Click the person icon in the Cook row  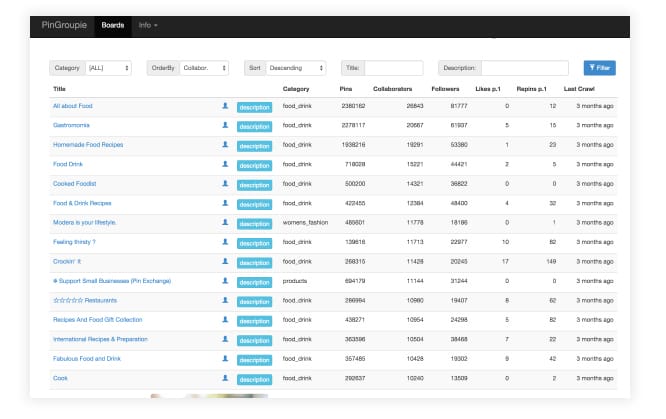pos(225,378)
